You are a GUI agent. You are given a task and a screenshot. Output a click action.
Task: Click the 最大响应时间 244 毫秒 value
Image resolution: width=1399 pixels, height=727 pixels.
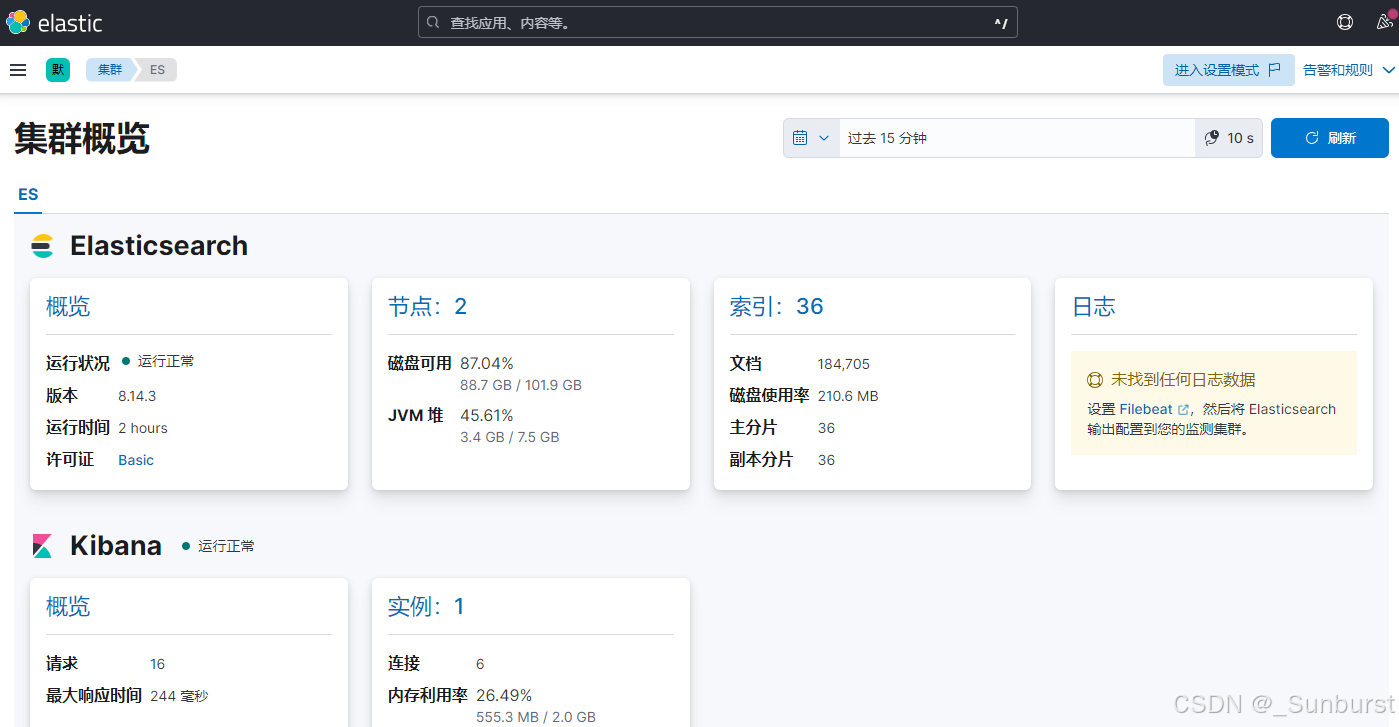[179, 696]
